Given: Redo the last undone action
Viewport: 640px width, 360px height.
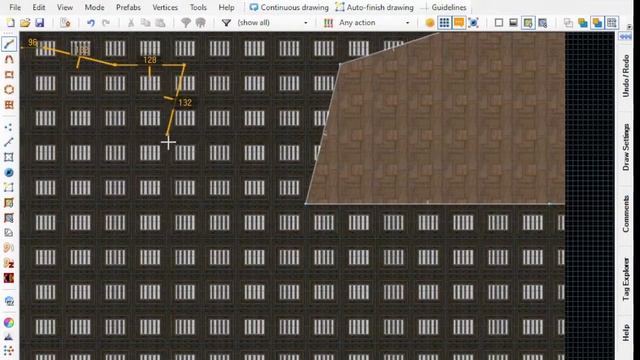Looking at the screenshot, I should click(x=106, y=23).
